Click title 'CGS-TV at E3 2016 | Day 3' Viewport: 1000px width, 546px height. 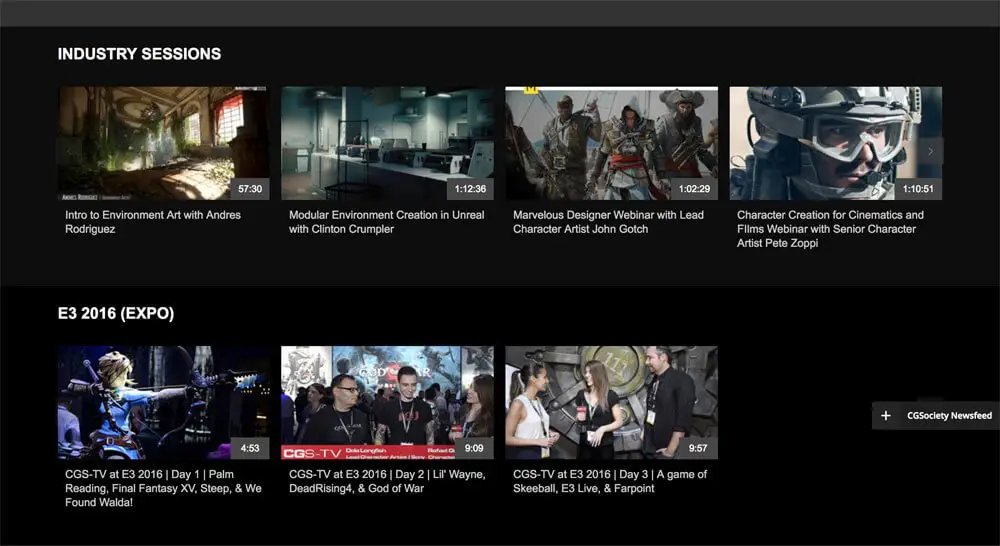pos(610,482)
